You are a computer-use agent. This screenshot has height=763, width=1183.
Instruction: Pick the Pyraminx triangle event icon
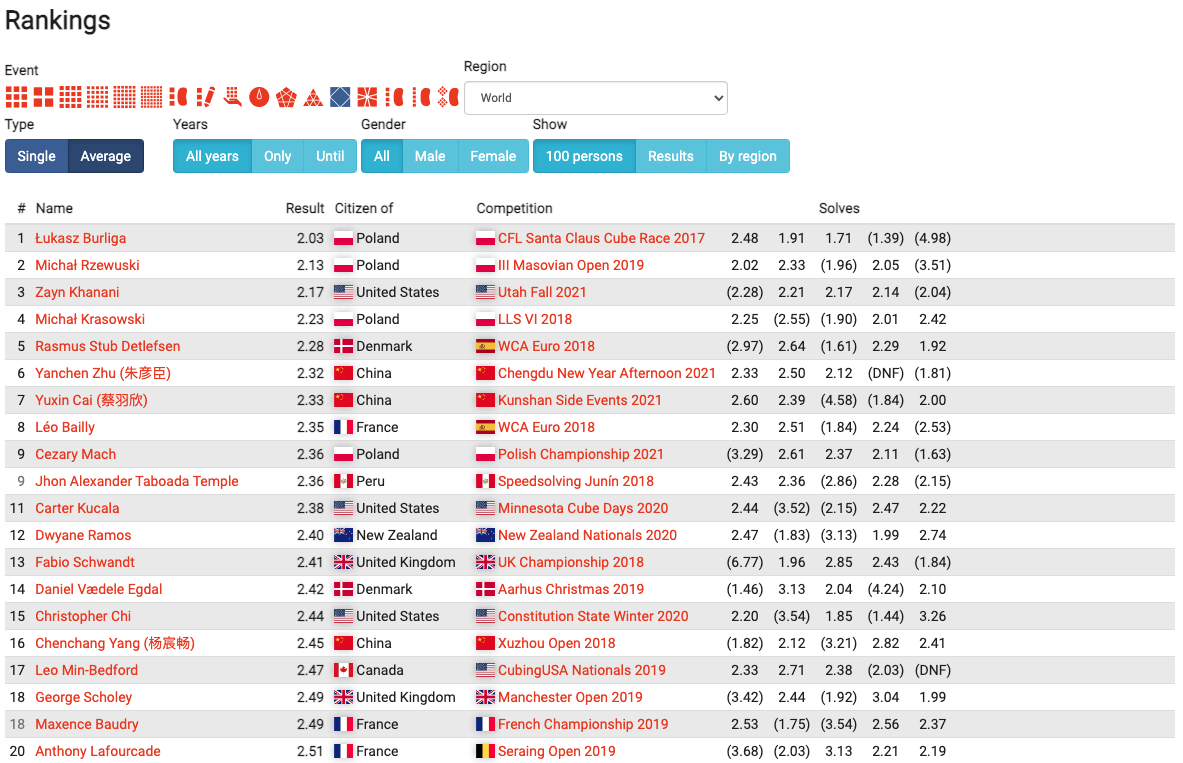(x=313, y=97)
